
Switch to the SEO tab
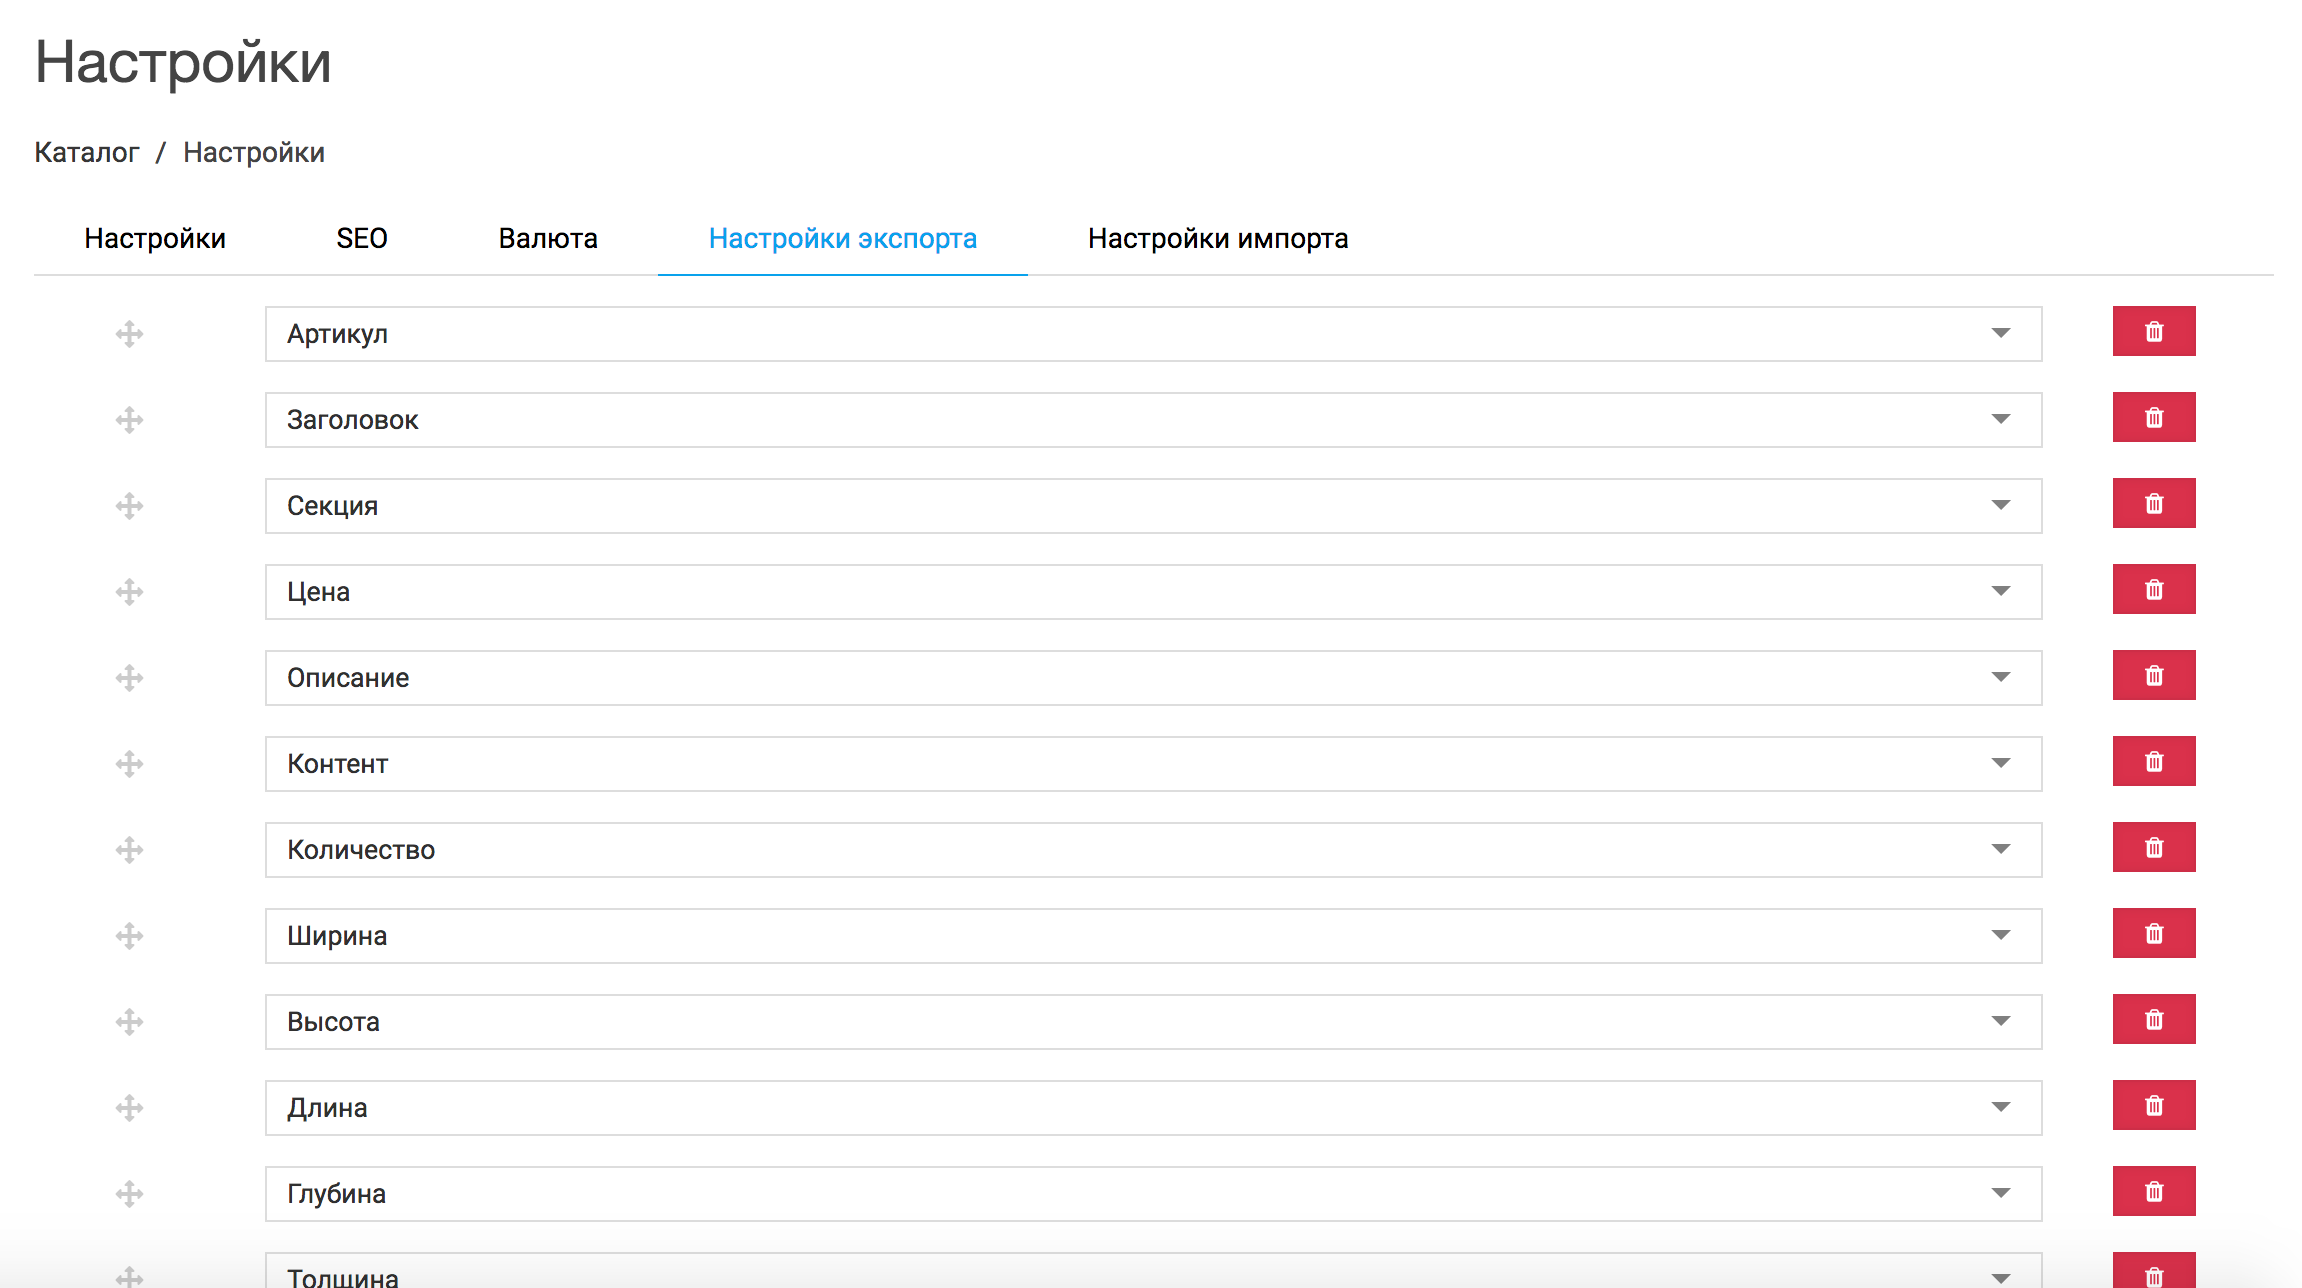point(361,239)
